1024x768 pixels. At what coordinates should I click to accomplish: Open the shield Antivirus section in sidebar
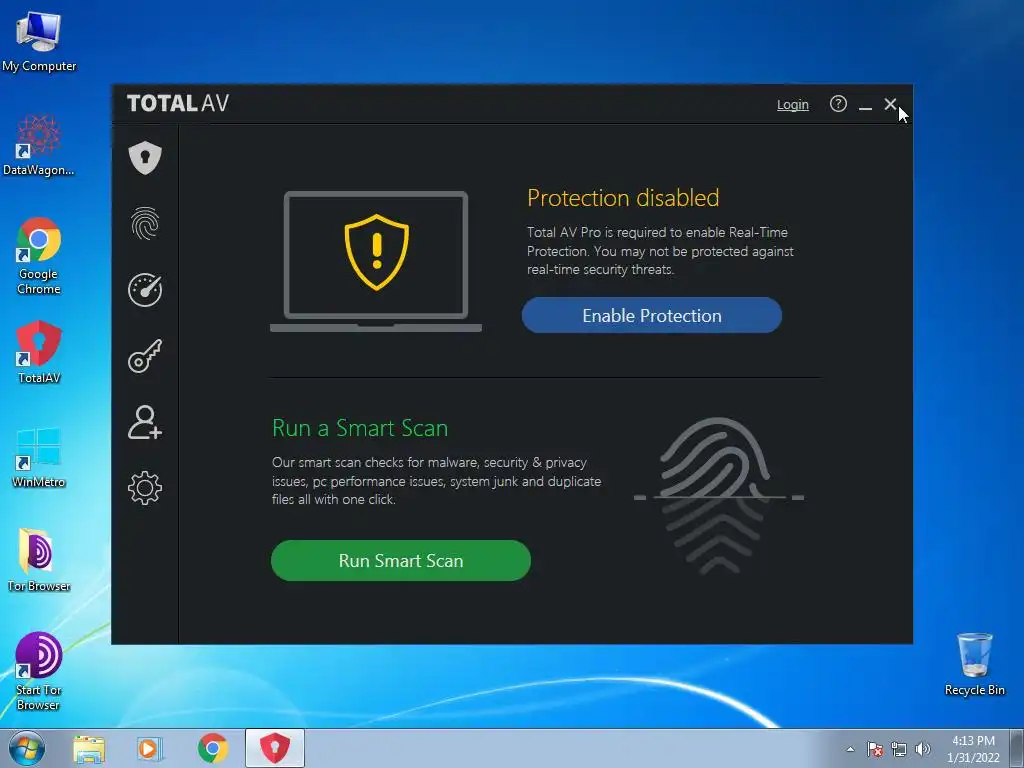point(144,157)
